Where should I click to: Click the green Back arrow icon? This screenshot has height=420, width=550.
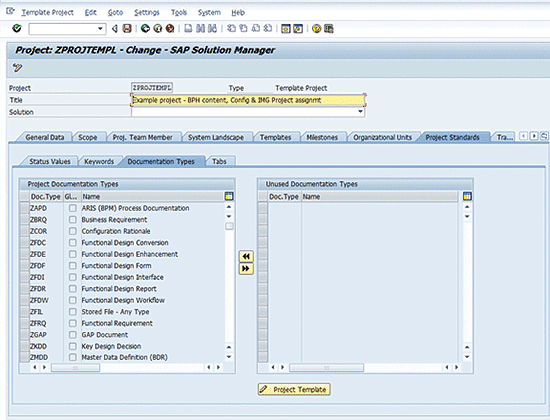click(145, 28)
